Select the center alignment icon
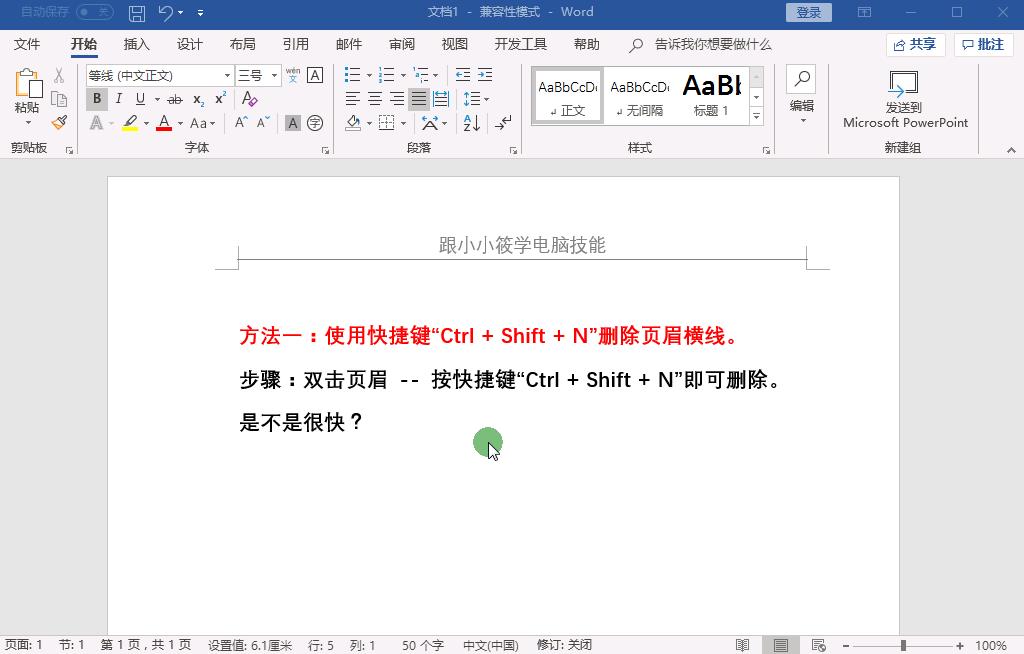 (x=374, y=98)
